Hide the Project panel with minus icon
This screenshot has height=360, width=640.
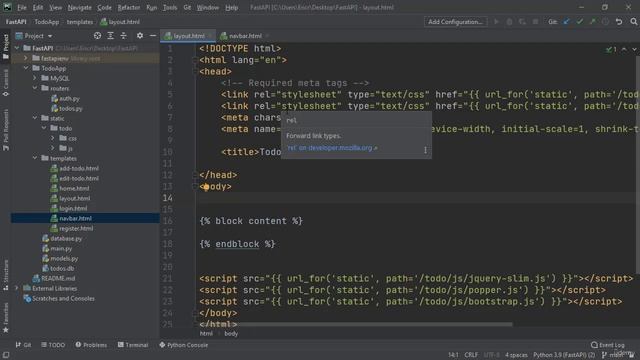(153, 36)
